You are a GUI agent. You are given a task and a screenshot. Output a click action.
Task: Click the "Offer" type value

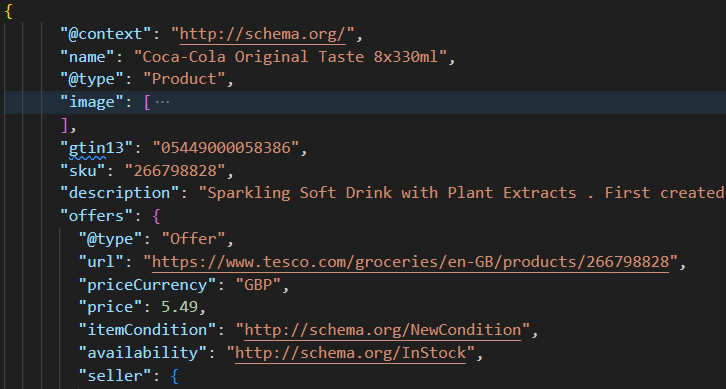(194, 239)
